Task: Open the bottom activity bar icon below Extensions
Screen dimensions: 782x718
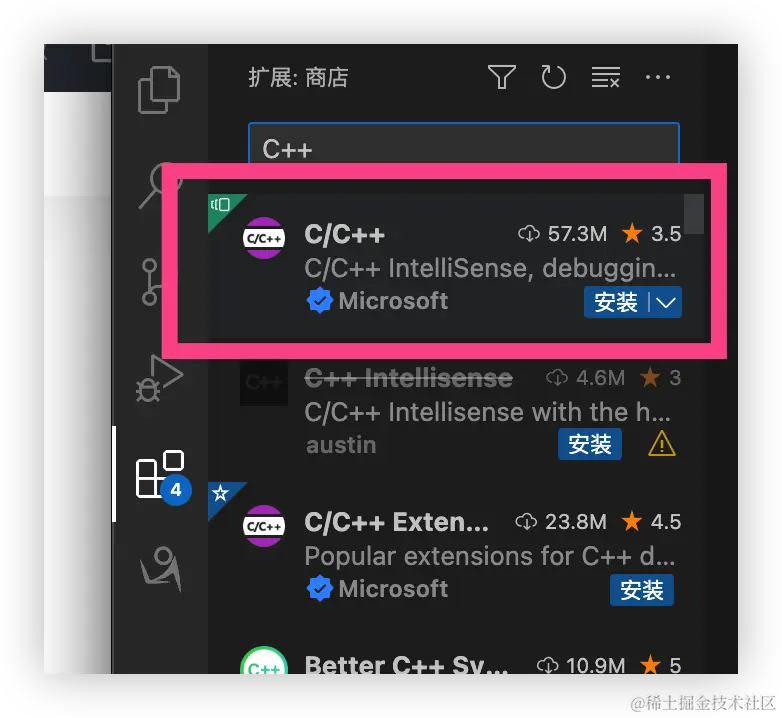Action: coord(161,568)
